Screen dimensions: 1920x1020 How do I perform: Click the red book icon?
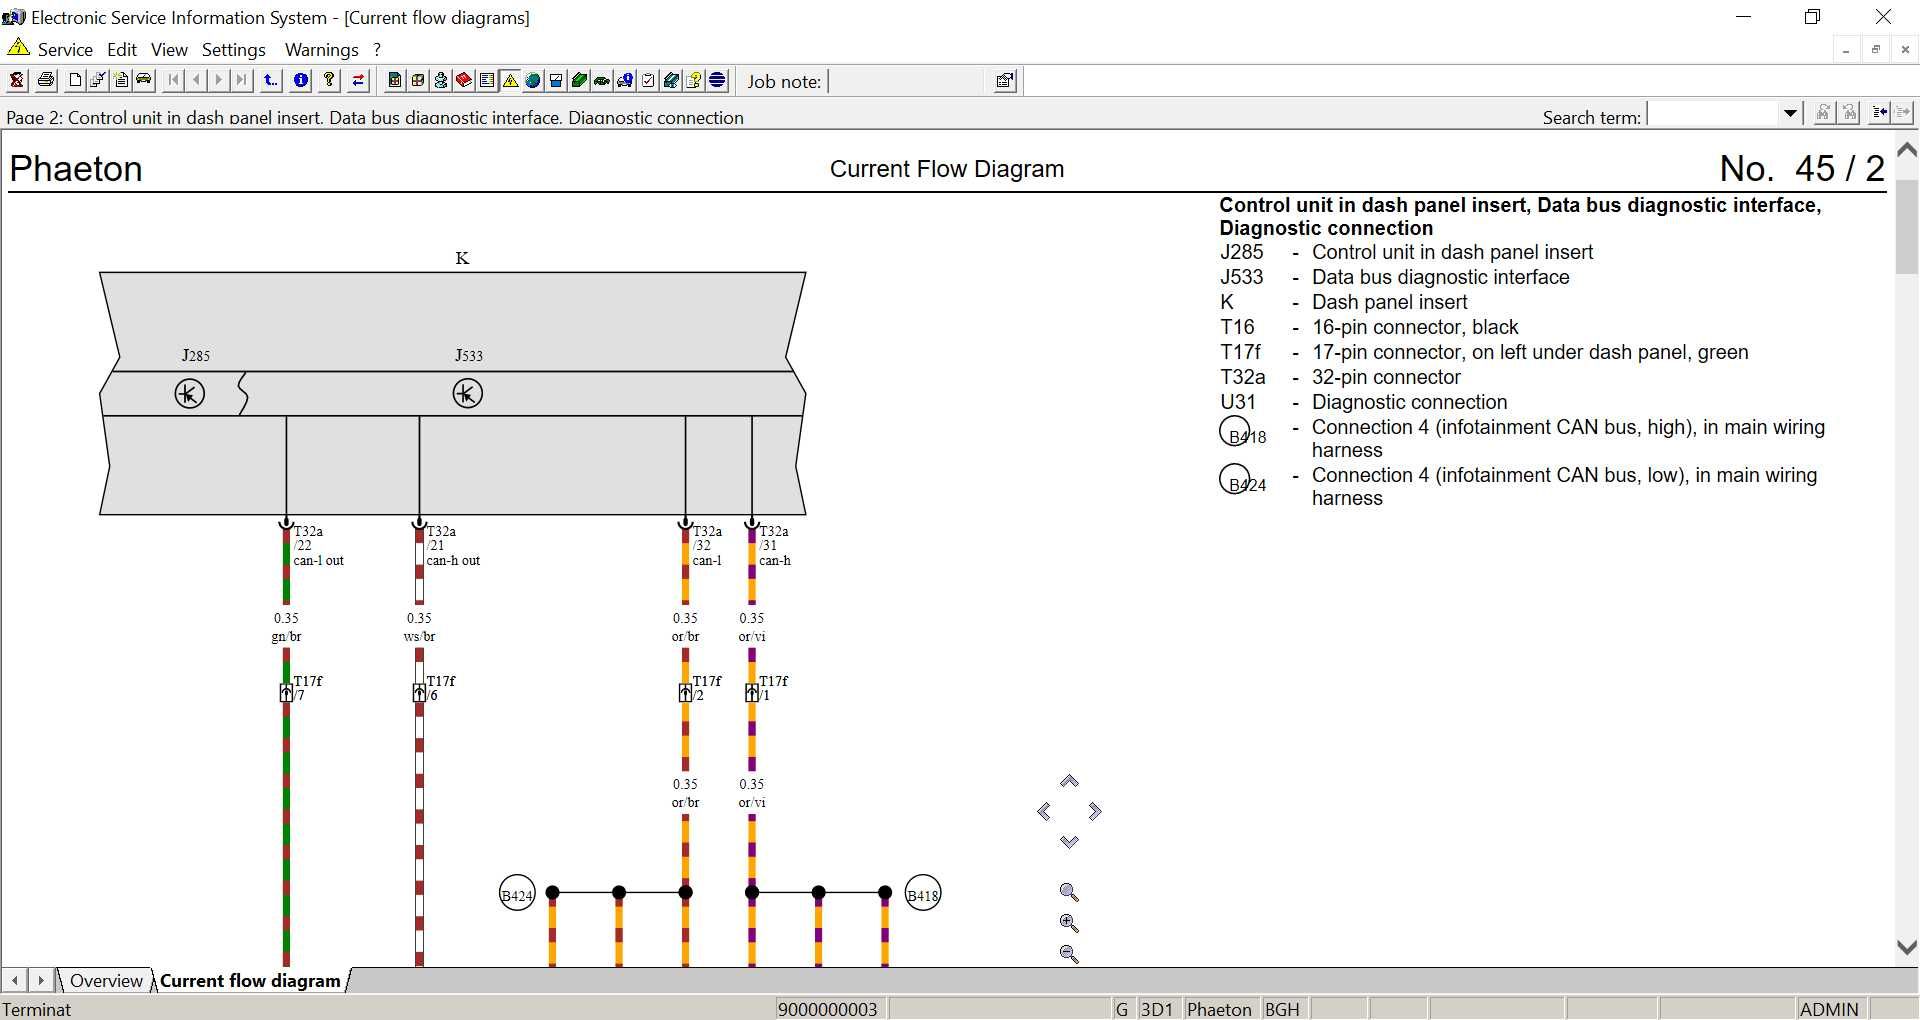[464, 80]
